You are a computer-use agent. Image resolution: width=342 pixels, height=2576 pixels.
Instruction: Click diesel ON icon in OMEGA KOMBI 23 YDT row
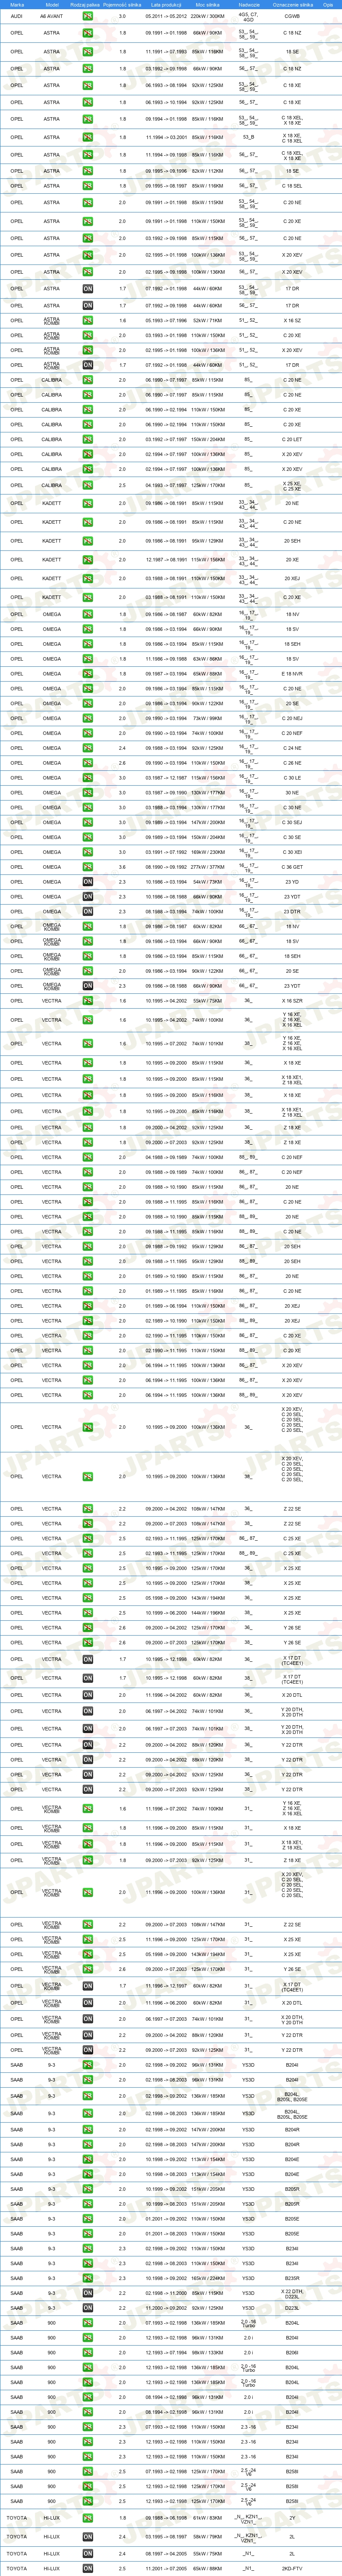[88, 985]
